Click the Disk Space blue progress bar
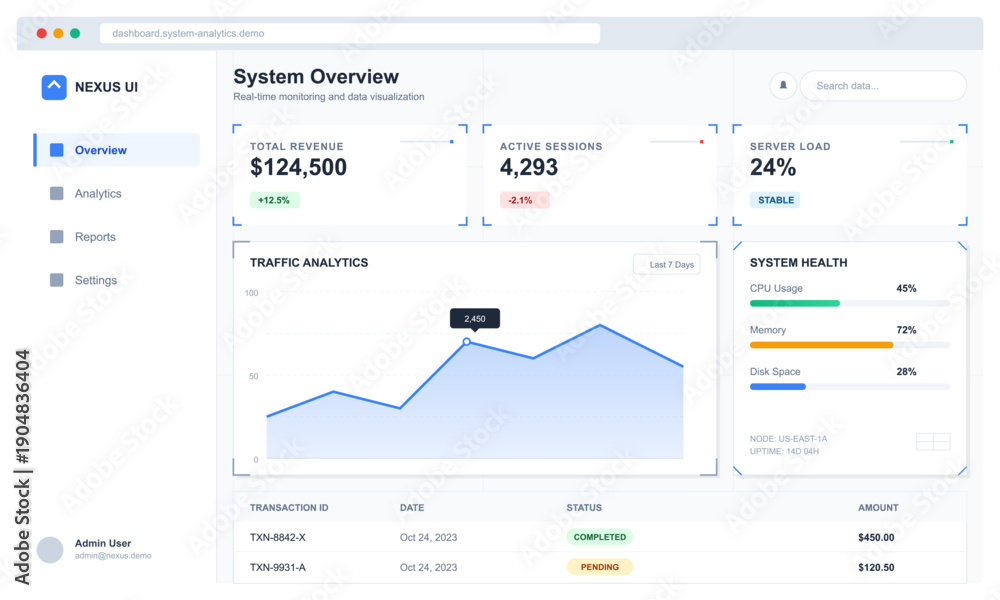 [x=778, y=386]
